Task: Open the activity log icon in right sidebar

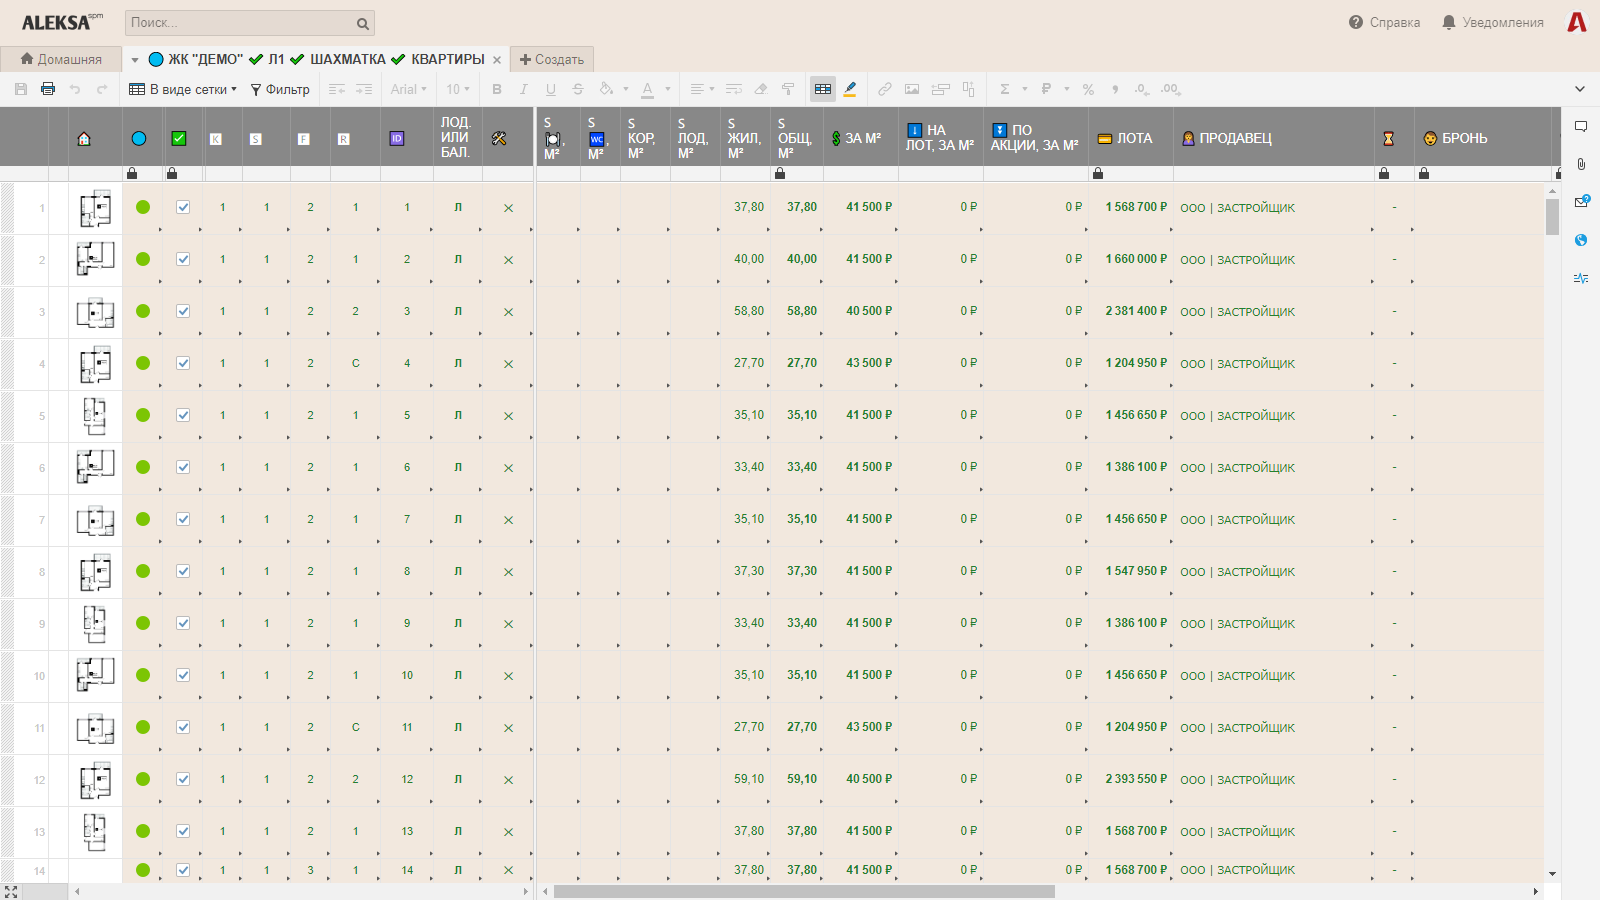Action: coord(1581,278)
